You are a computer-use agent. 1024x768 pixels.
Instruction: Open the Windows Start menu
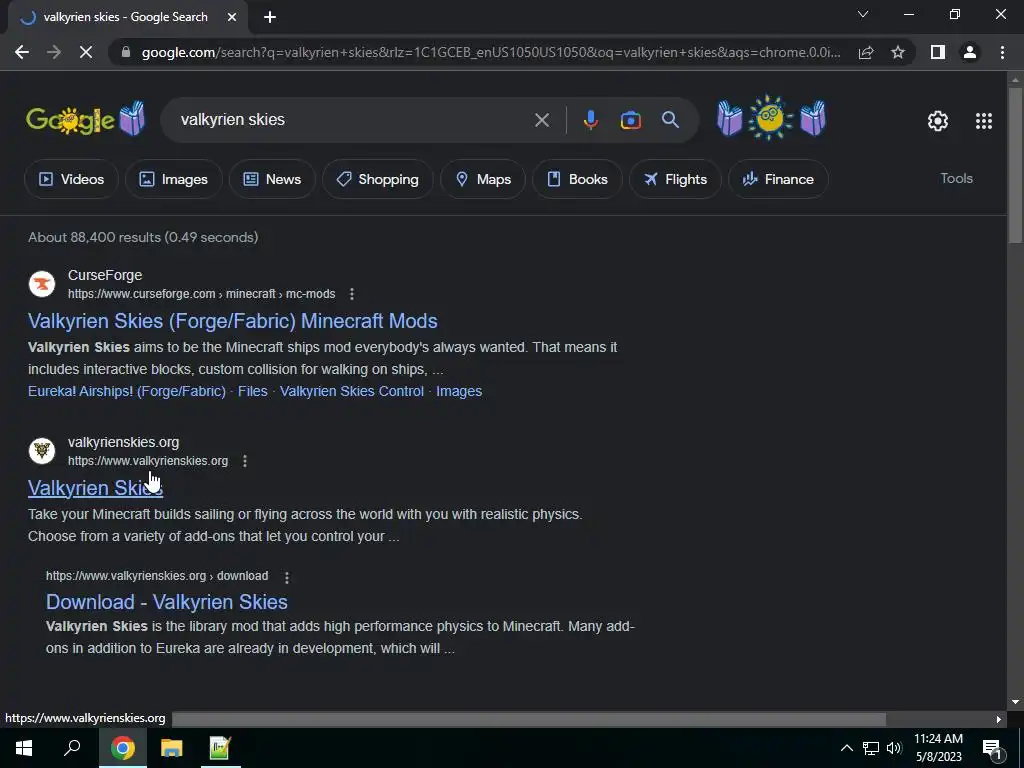(x=24, y=748)
